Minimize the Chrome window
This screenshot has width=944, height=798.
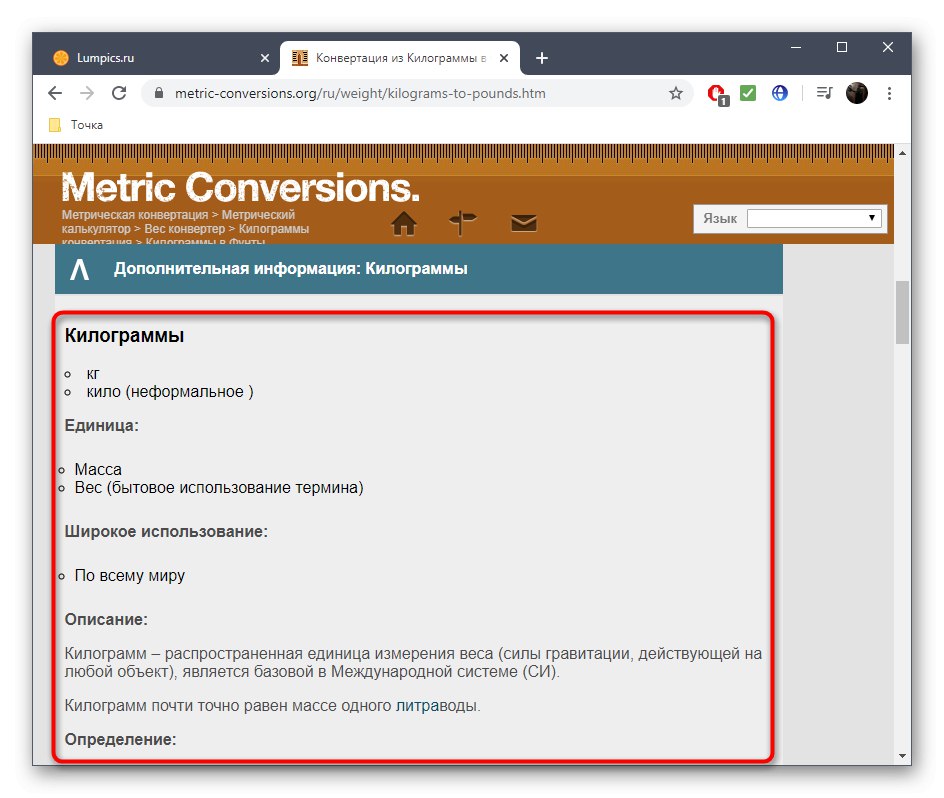tap(796, 47)
